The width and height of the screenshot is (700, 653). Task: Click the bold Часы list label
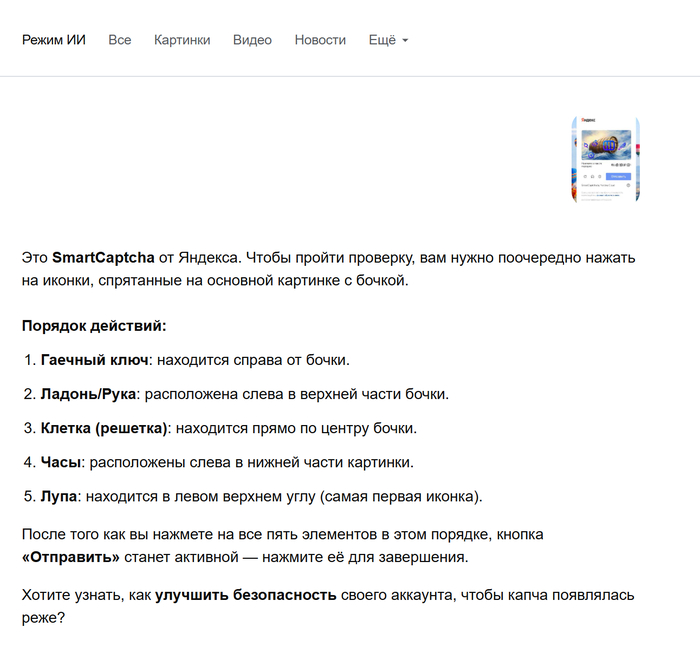(60, 462)
